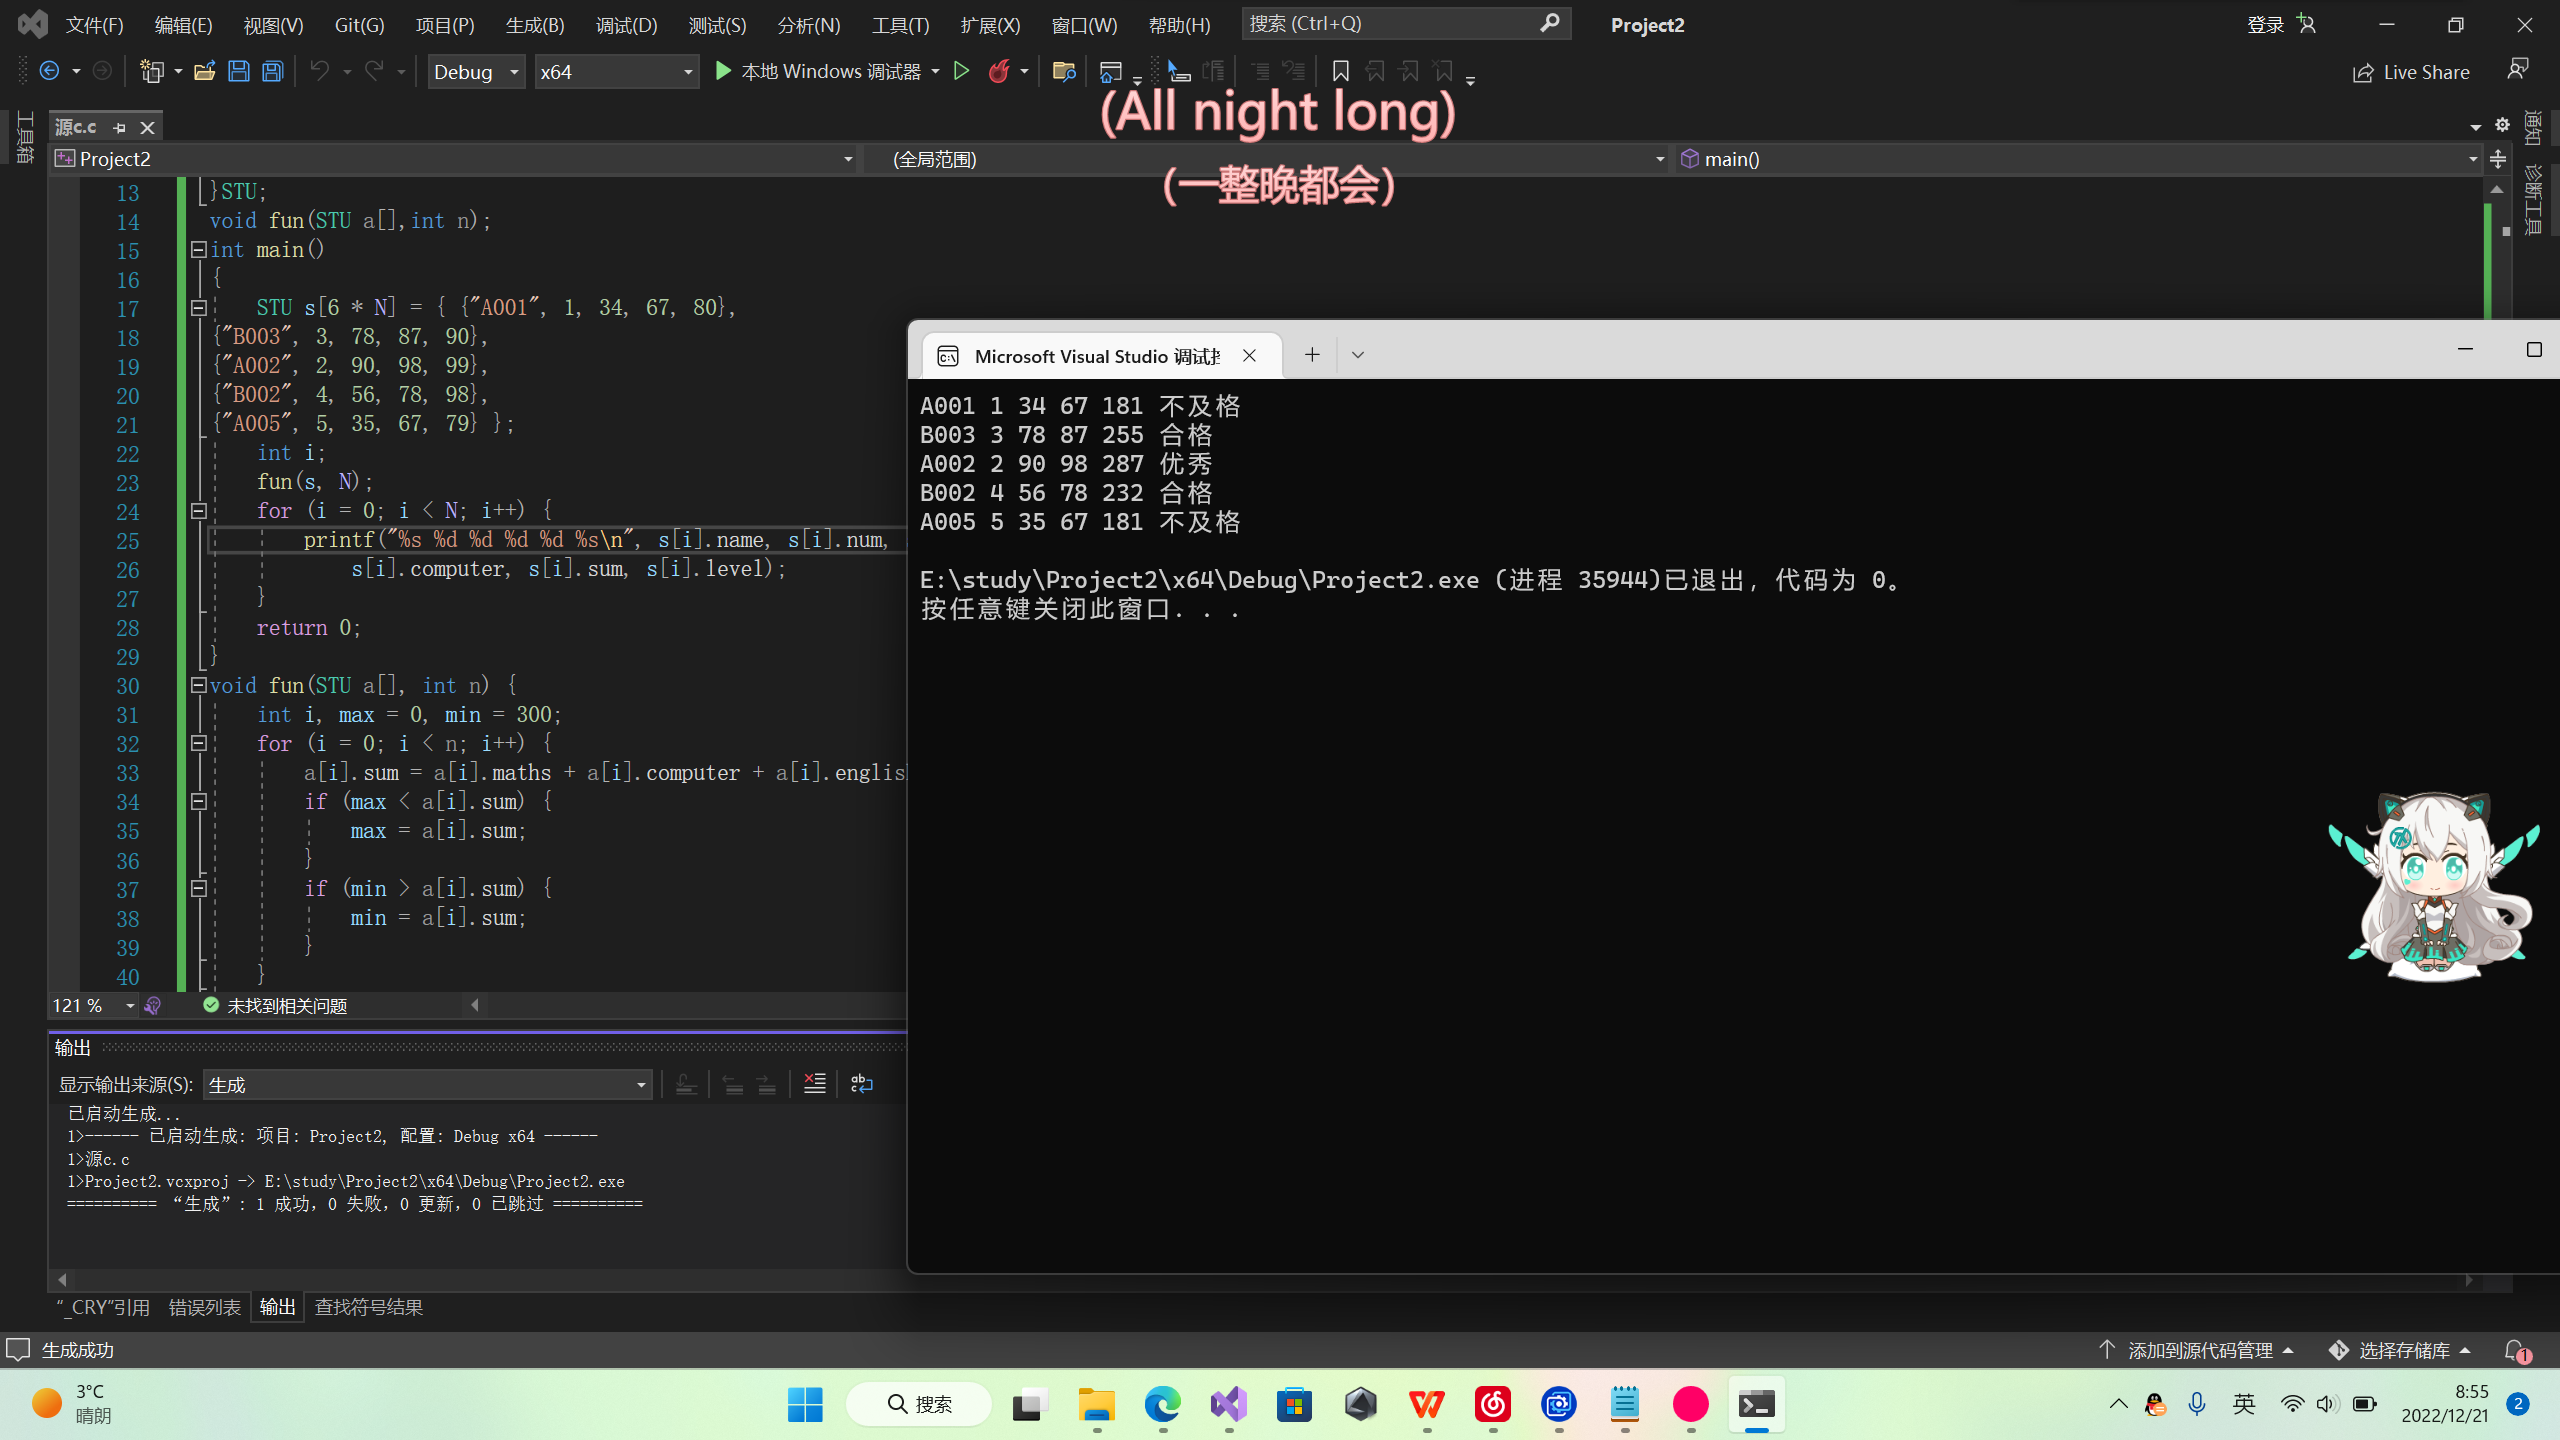Pin the 源c.c document tab
2560x1440 pixels.
pyautogui.click(x=120, y=127)
